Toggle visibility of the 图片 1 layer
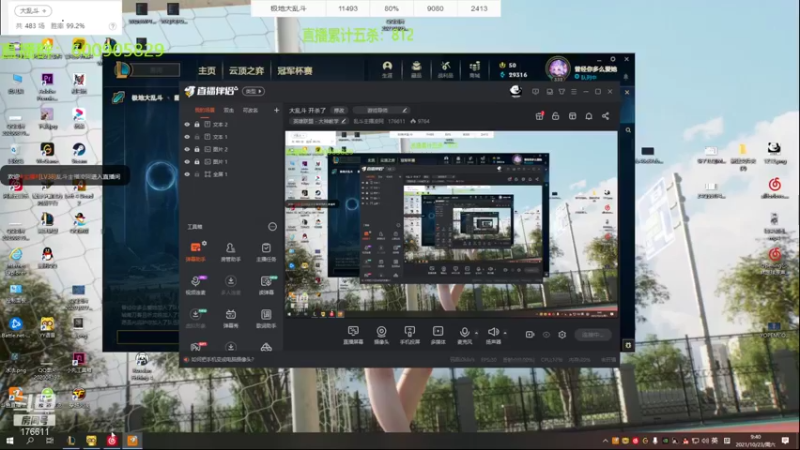 [x=187, y=162]
